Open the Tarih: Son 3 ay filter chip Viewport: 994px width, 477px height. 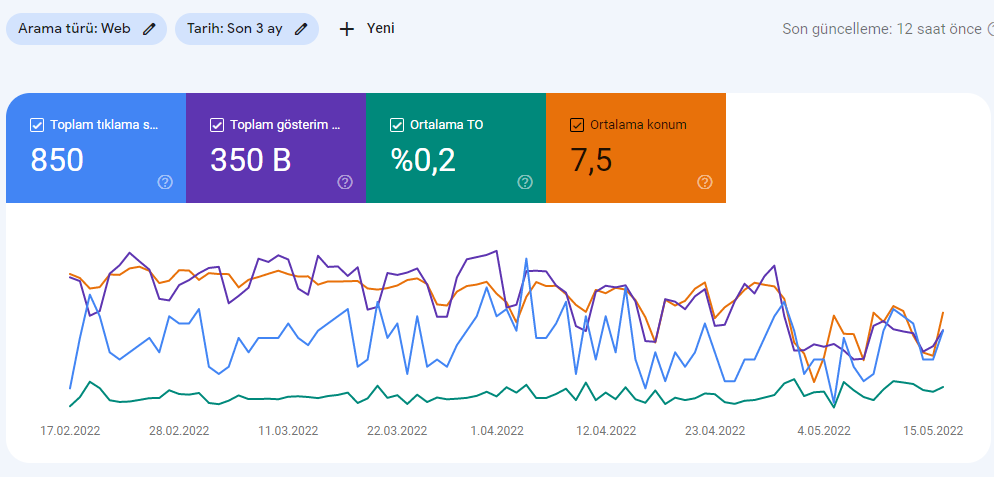click(247, 29)
